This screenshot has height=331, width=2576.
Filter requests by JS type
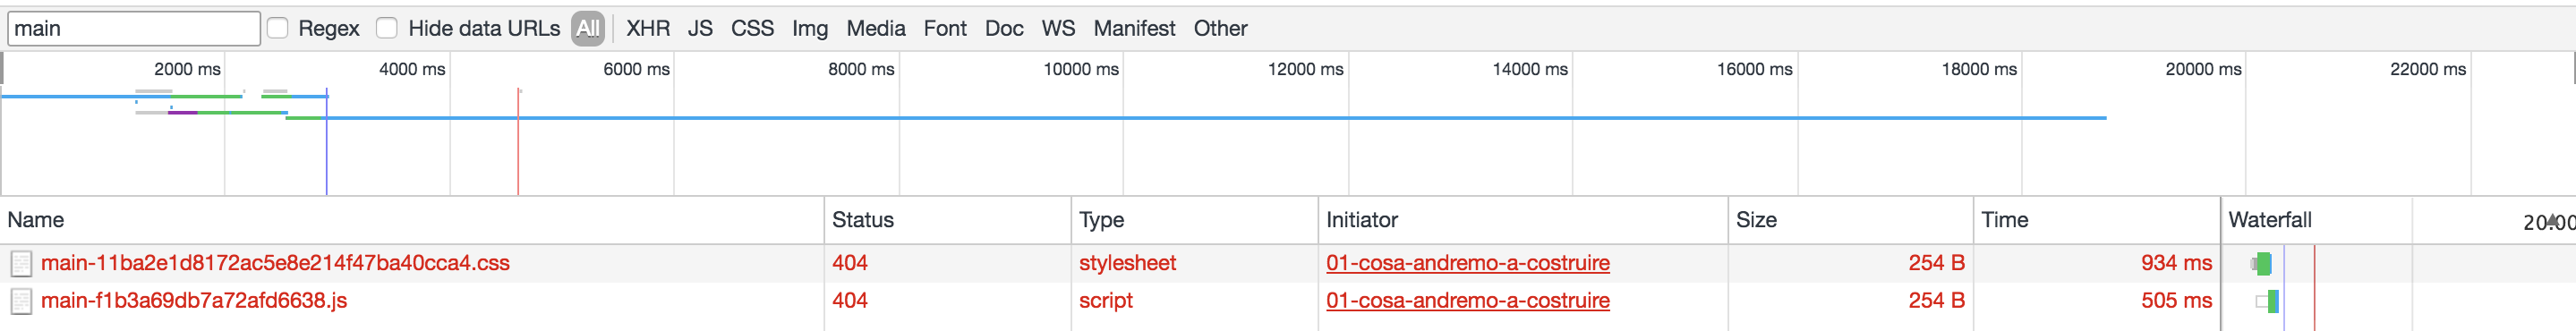point(700,28)
